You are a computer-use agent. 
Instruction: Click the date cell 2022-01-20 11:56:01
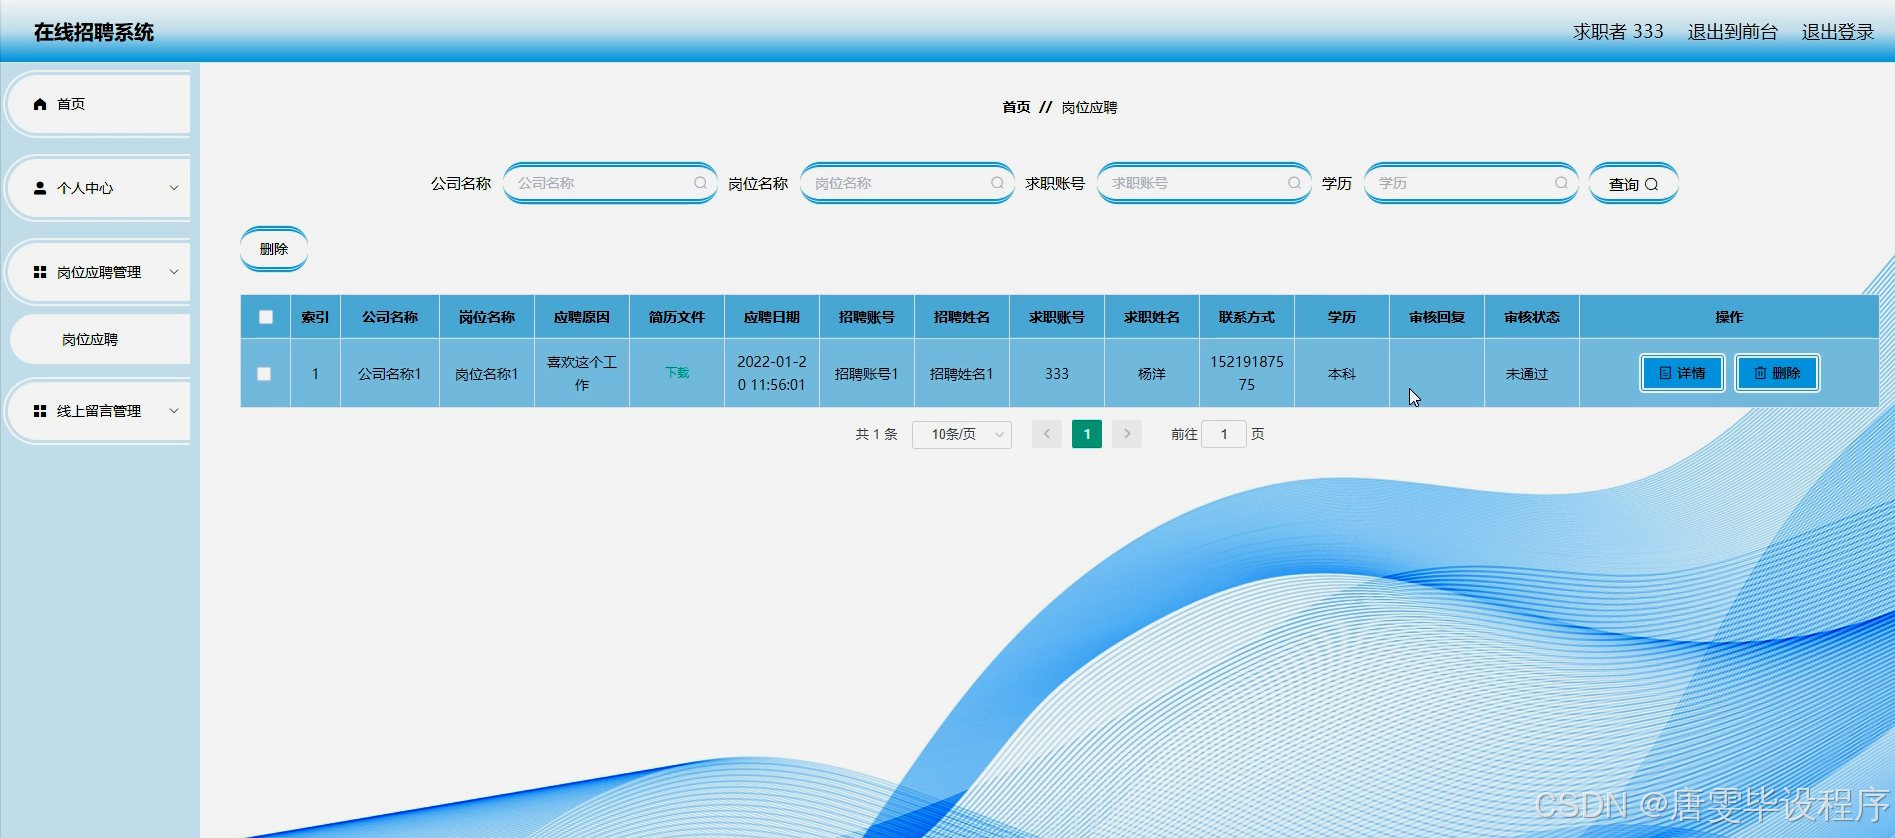772,373
